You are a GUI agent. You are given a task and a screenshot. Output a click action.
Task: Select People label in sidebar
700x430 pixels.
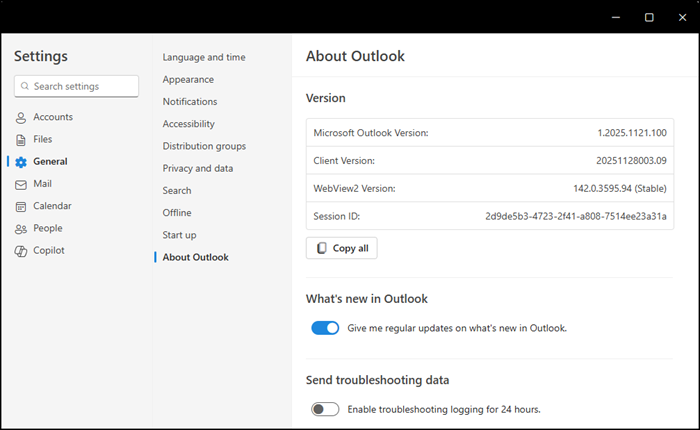48,228
